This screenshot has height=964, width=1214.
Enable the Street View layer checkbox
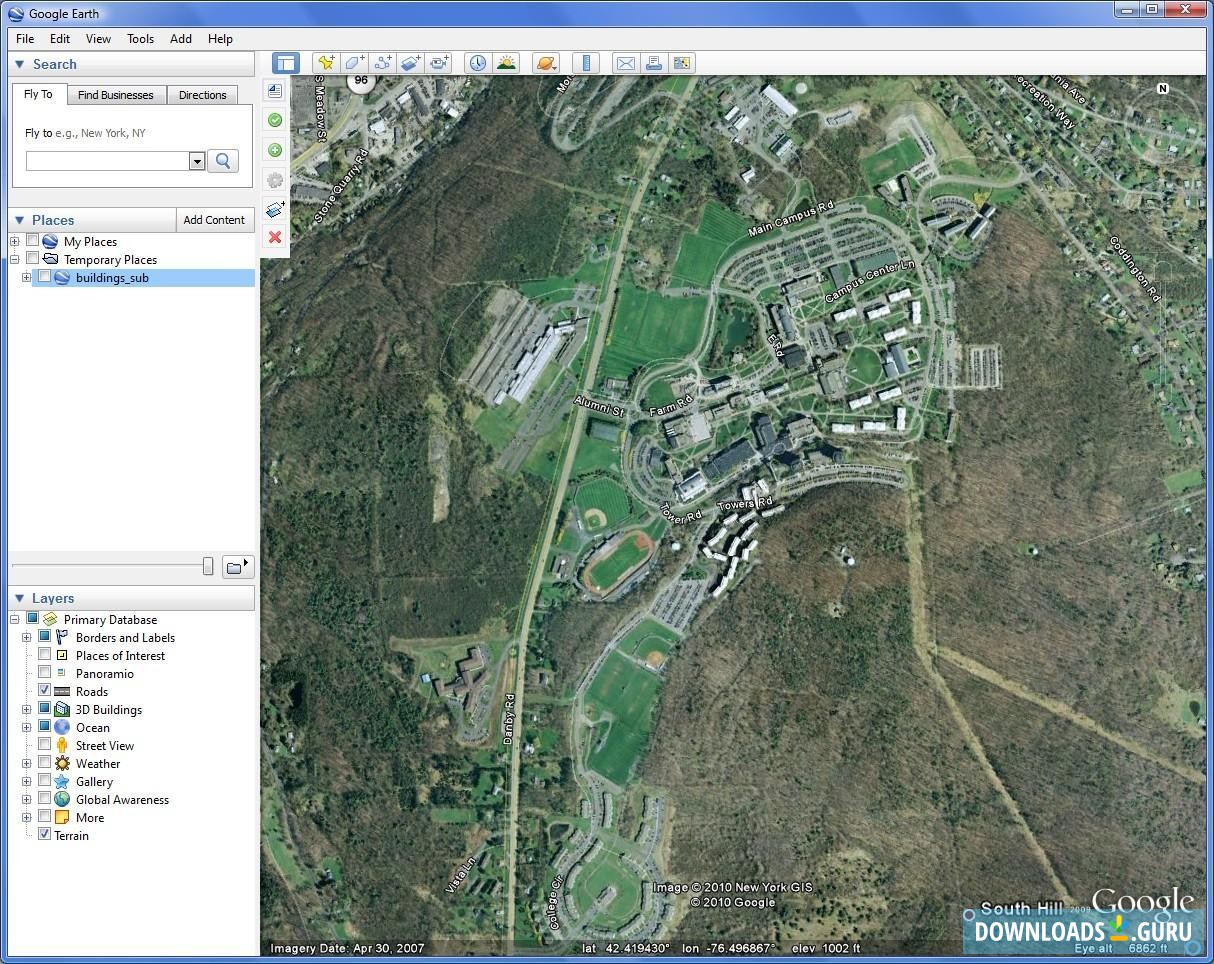coord(45,745)
